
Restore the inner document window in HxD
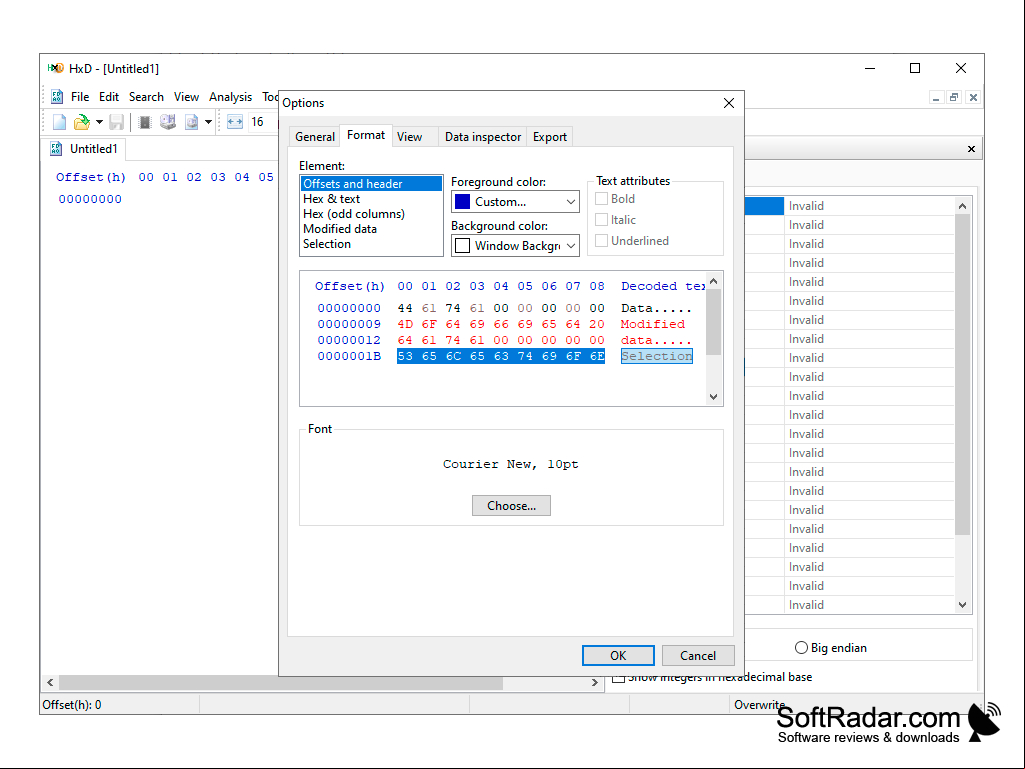tap(954, 97)
